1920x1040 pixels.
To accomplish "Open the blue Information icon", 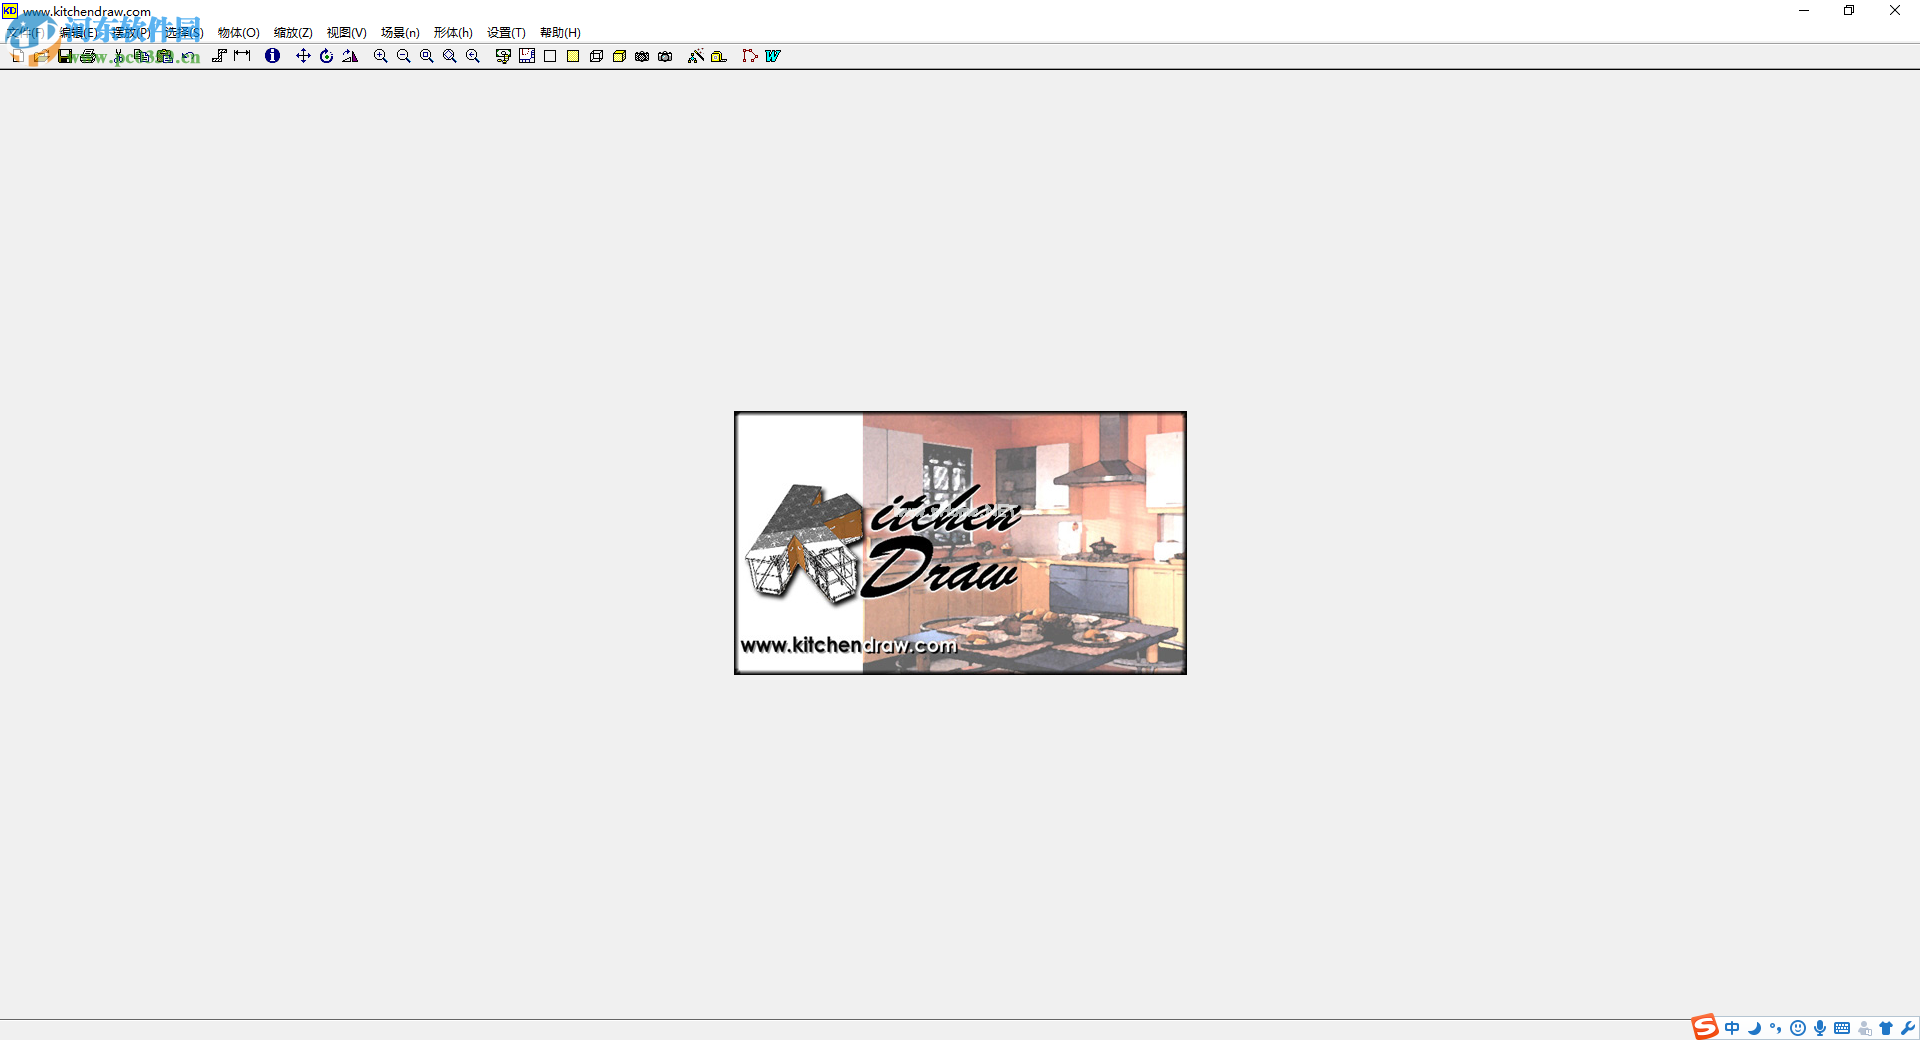I will click(x=272, y=56).
